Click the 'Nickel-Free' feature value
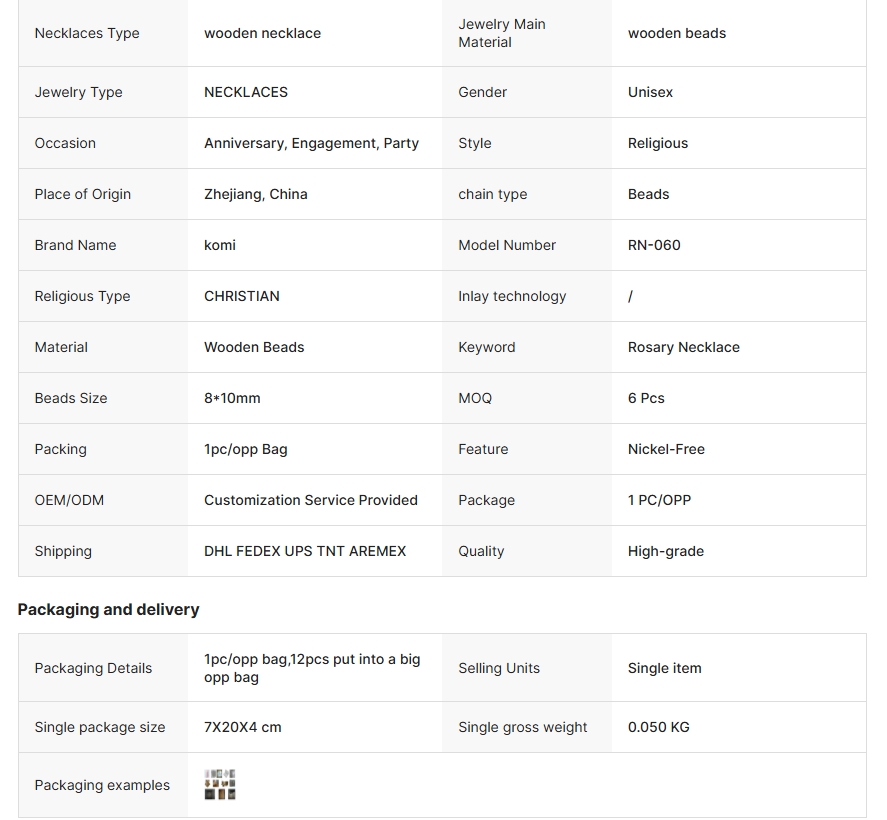Screen dimensions: 887x820 (666, 449)
